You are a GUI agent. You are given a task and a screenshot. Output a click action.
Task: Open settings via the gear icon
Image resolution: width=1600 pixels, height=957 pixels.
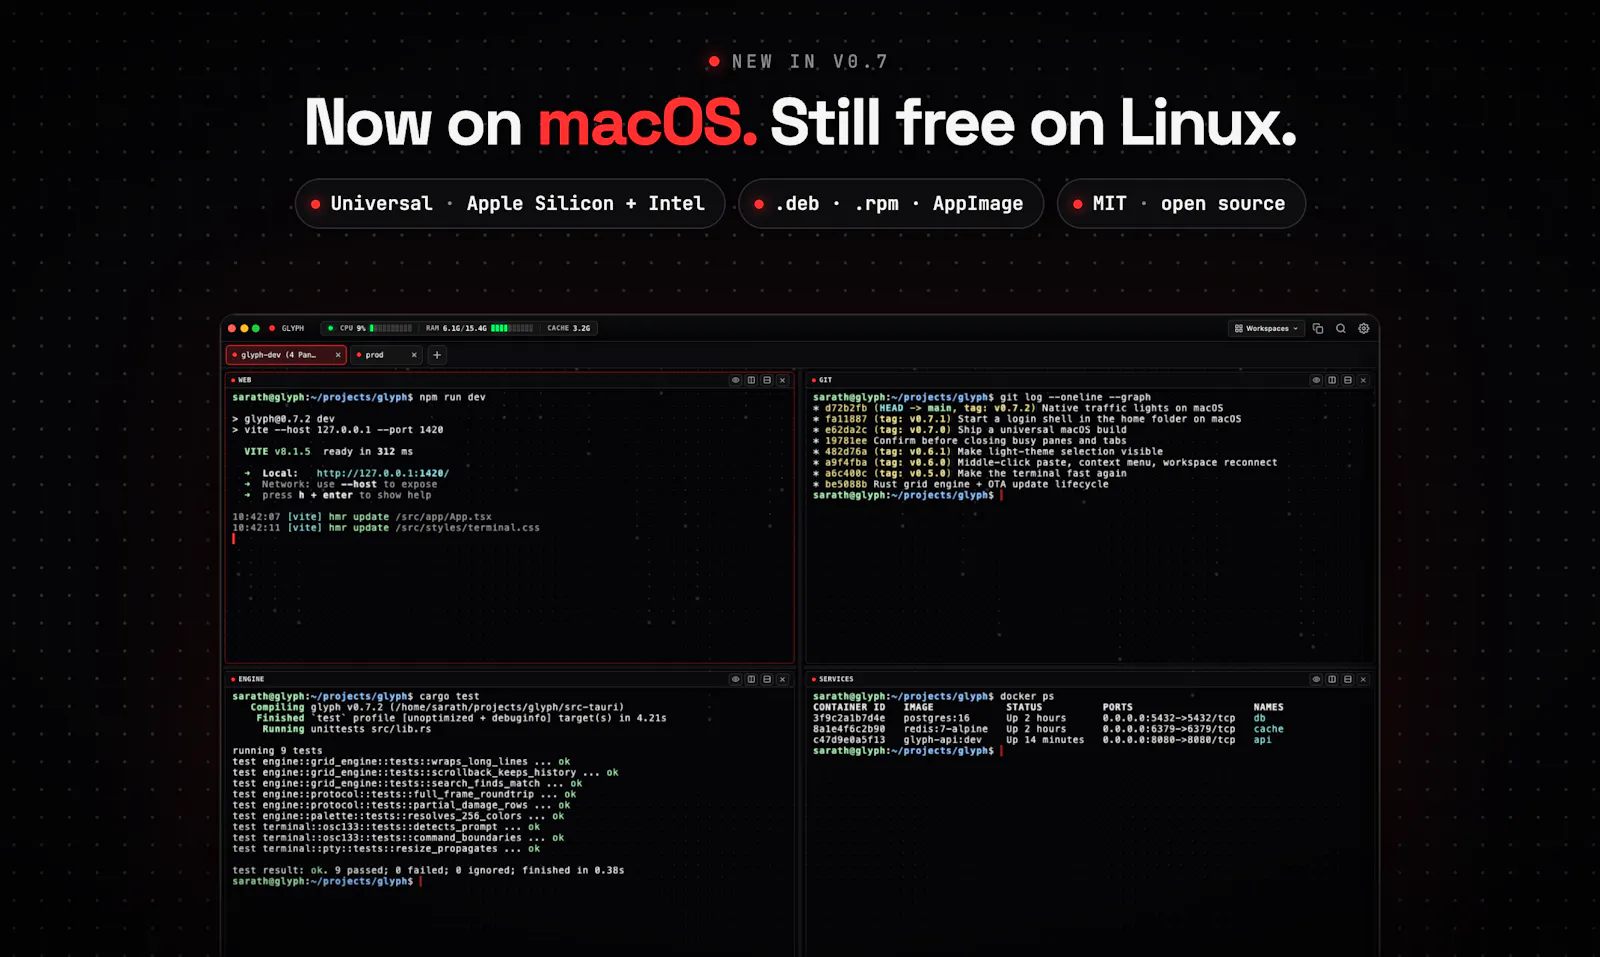[x=1364, y=328]
